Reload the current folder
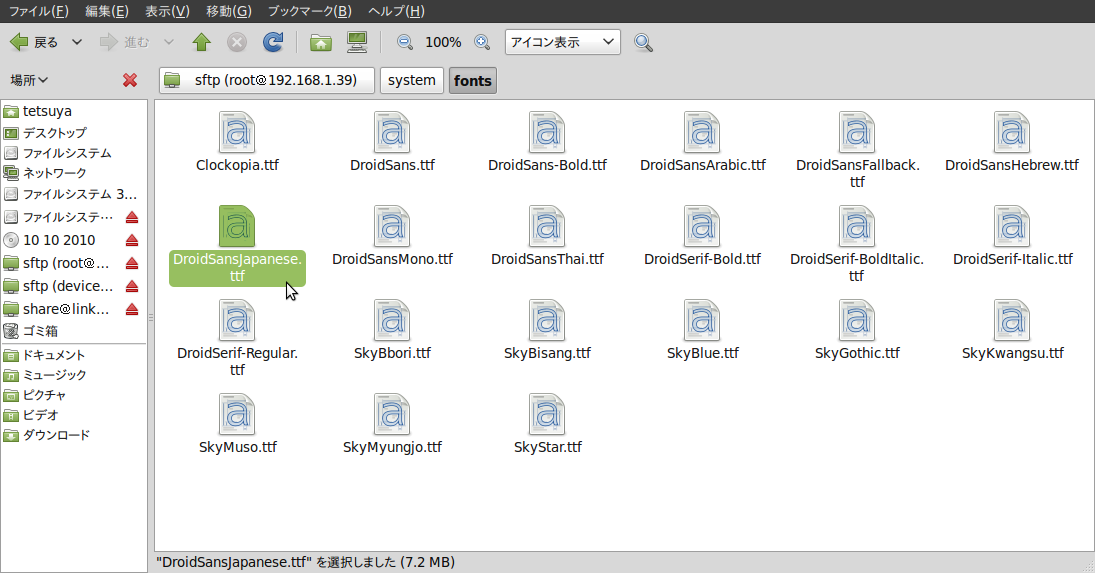The width and height of the screenshot is (1095, 573). click(x=273, y=43)
